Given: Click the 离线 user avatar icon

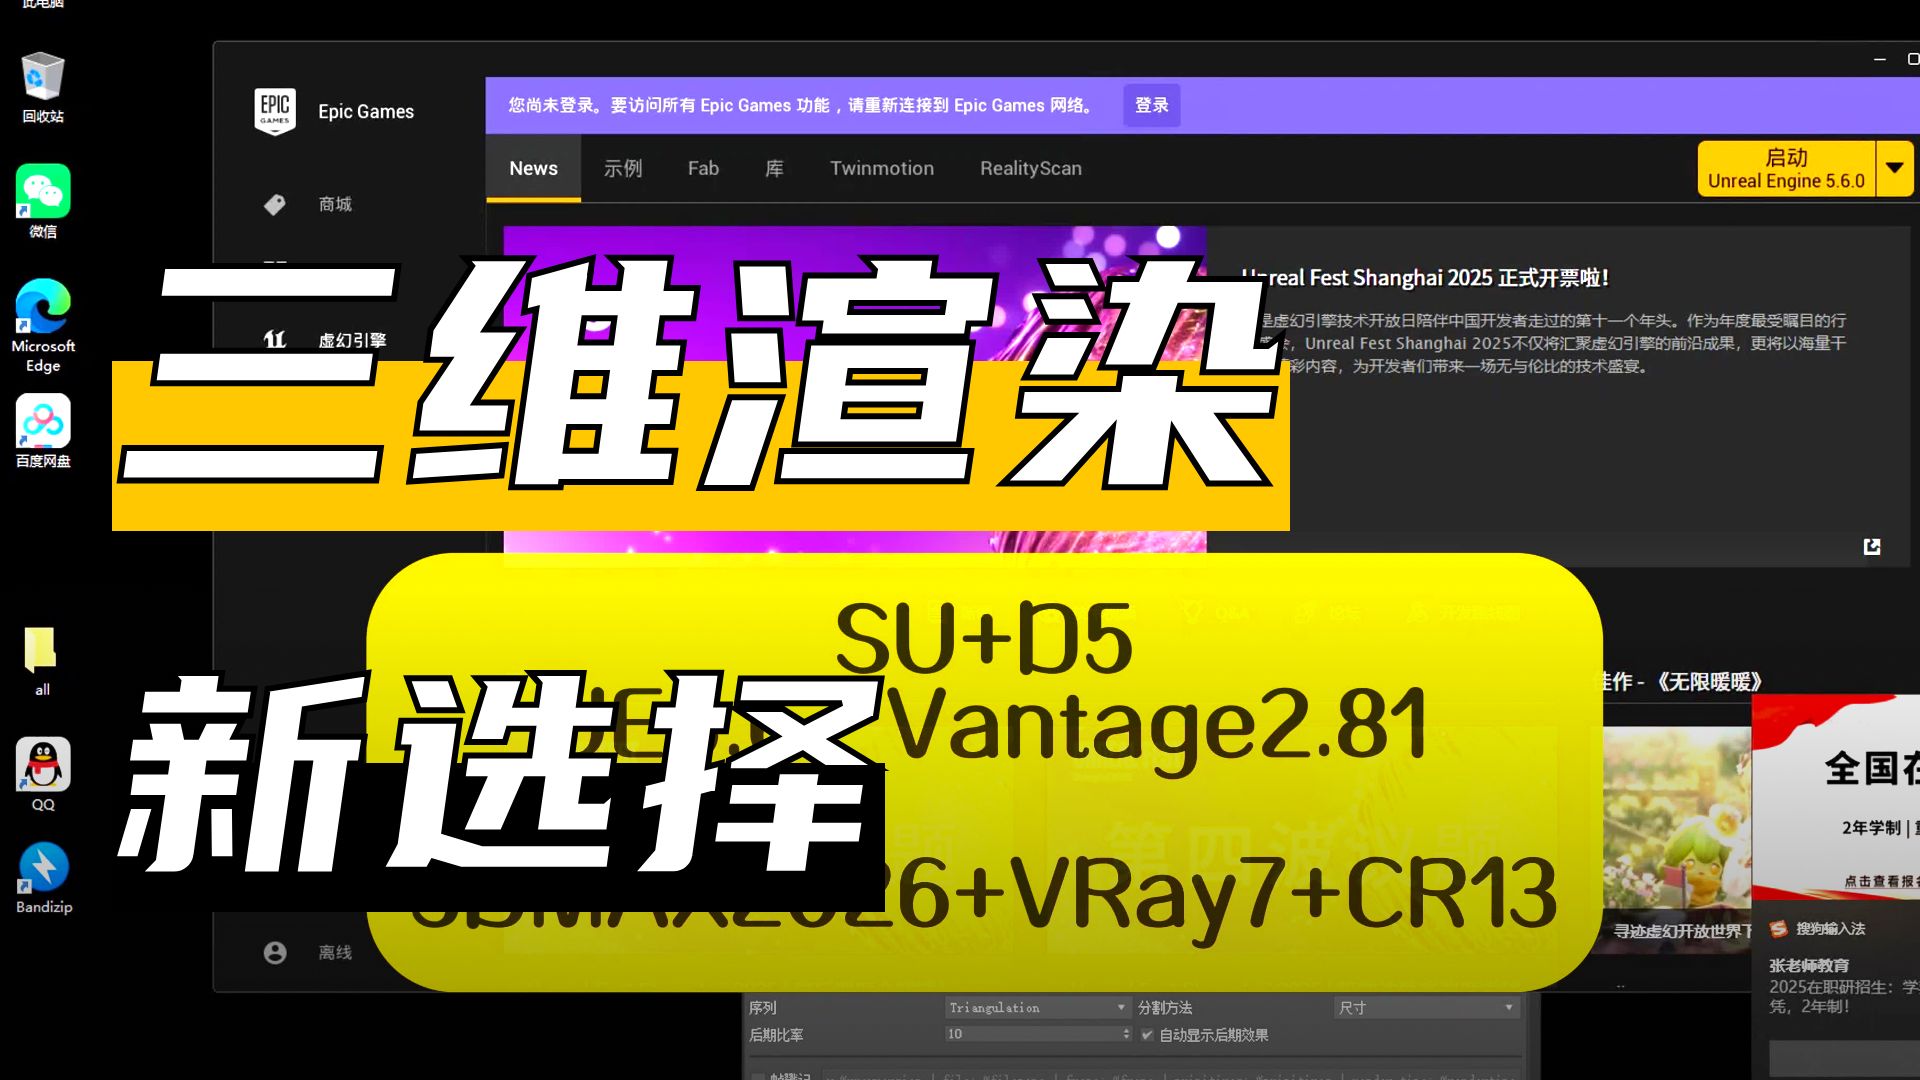Looking at the screenshot, I should click(x=275, y=952).
